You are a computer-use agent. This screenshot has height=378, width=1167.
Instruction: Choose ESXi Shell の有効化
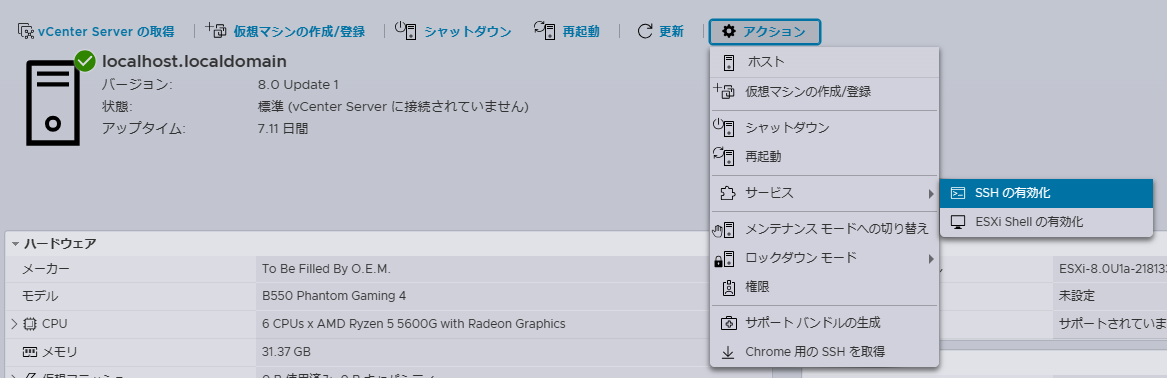[x=1046, y=222]
